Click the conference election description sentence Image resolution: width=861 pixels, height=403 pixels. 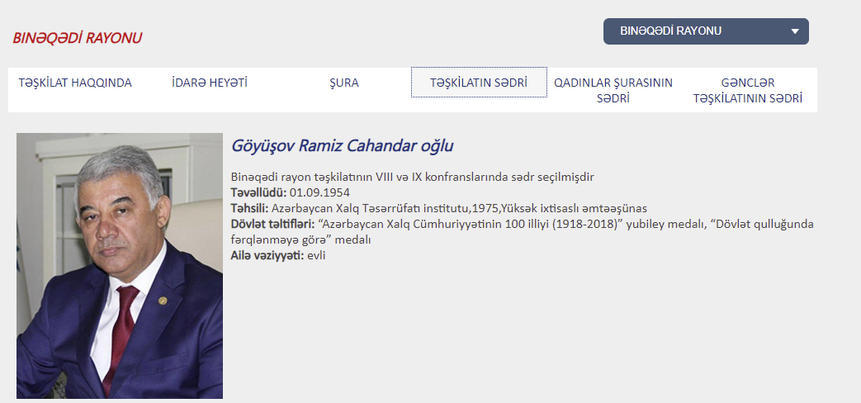click(412, 177)
